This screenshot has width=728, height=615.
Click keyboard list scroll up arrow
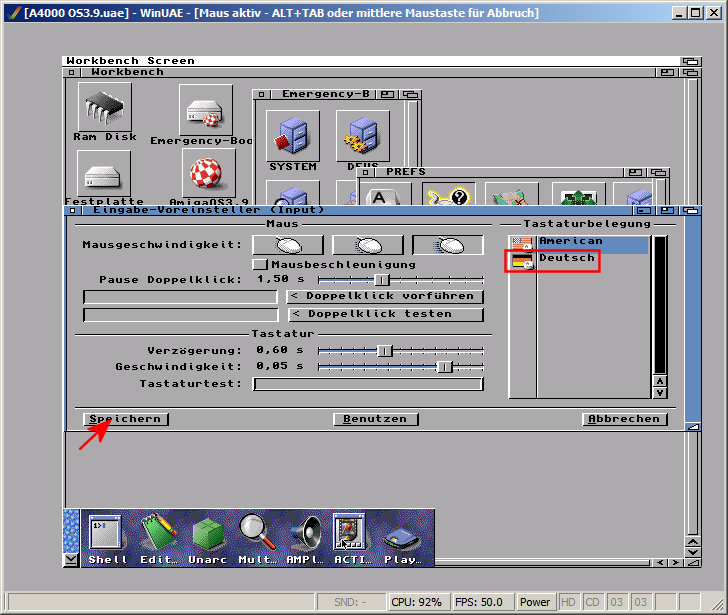[x=660, y=381]
